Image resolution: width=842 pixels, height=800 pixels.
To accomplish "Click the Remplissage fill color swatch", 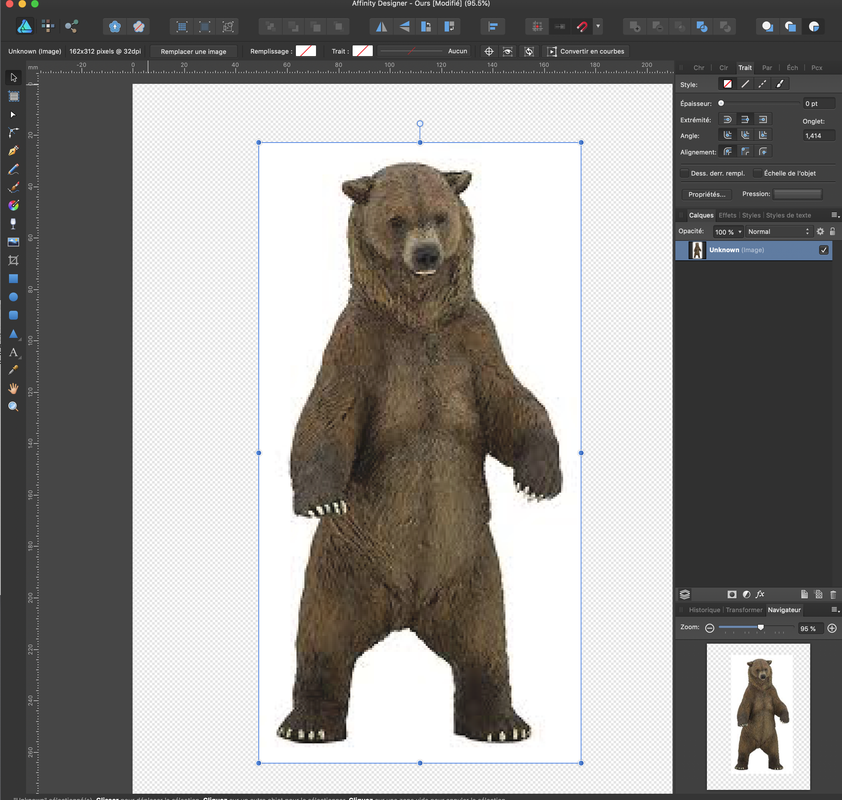I will (x=306, y=51).
